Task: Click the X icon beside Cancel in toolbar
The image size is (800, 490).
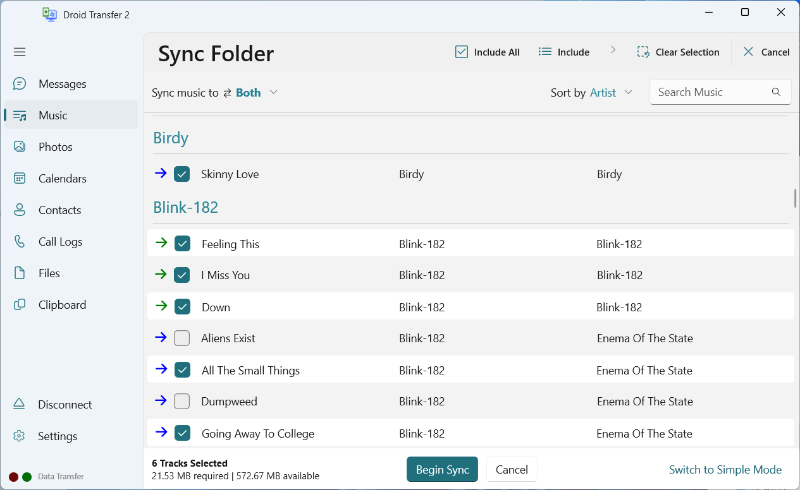Action: tap(748, 52)
